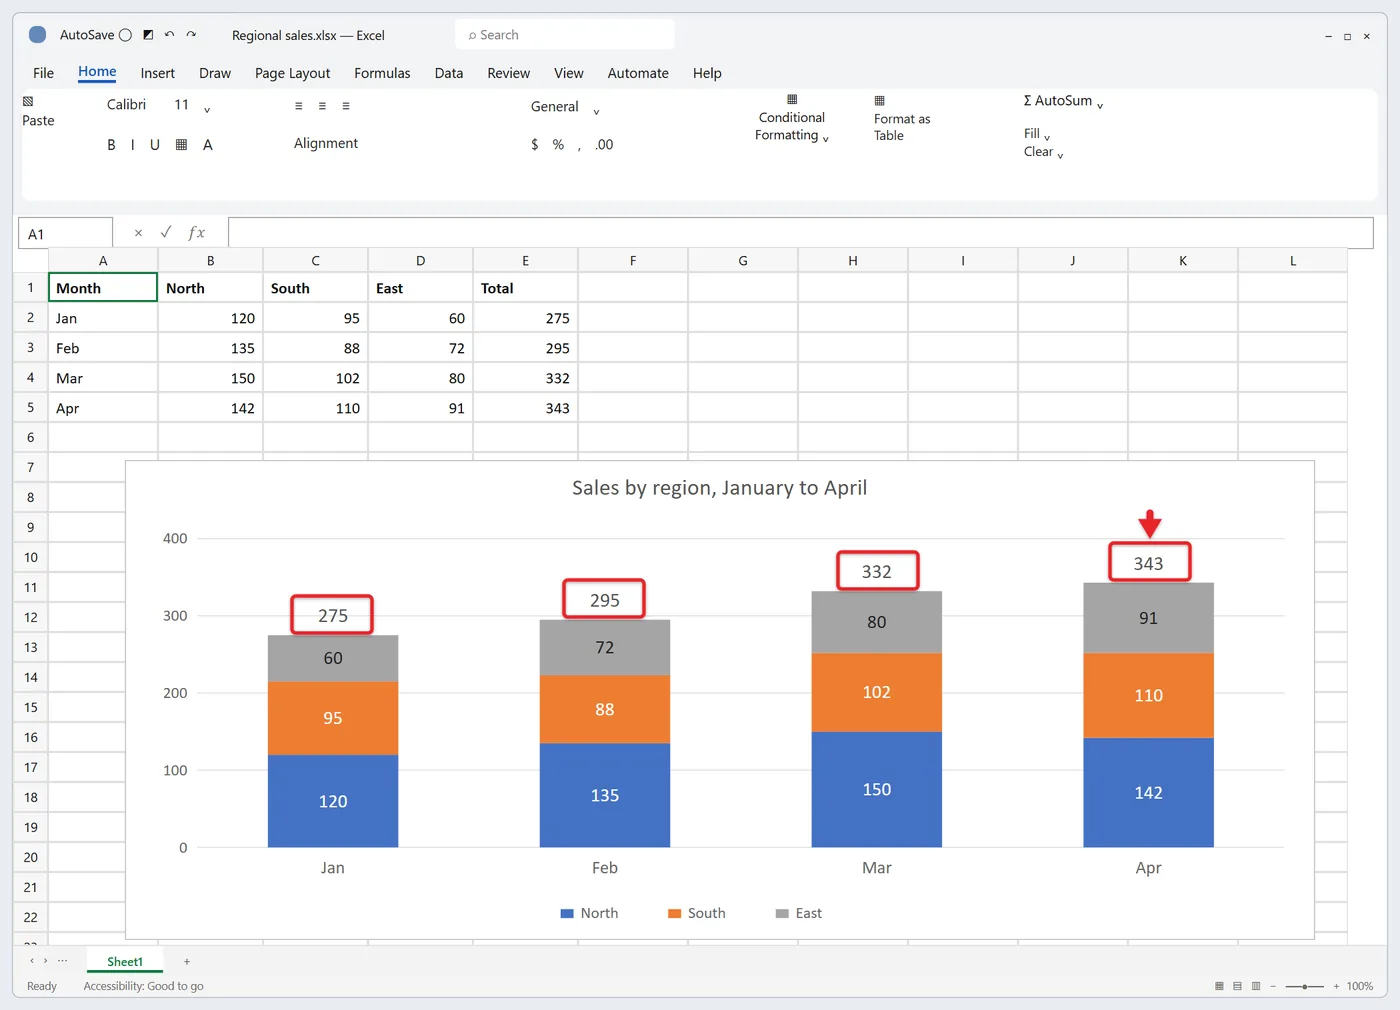1400x1010 pixels.
Task: Switch to Normal view in status bar
Action: [x=1219, y=986]
